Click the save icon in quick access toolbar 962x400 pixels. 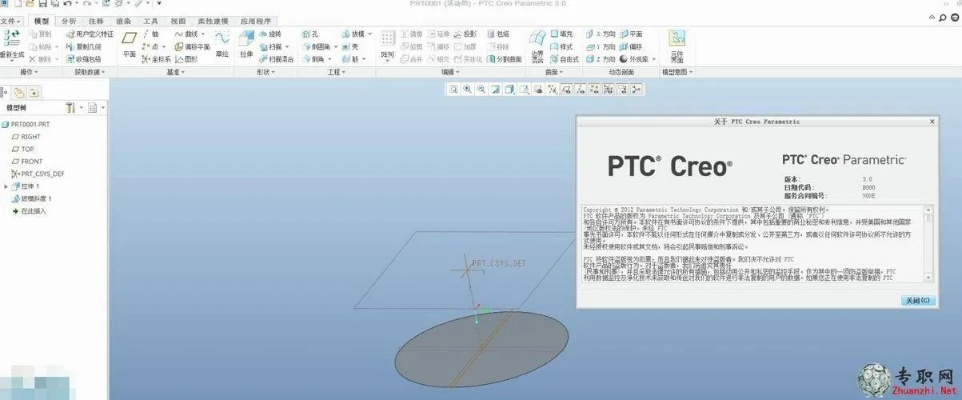tap(45, 5)
